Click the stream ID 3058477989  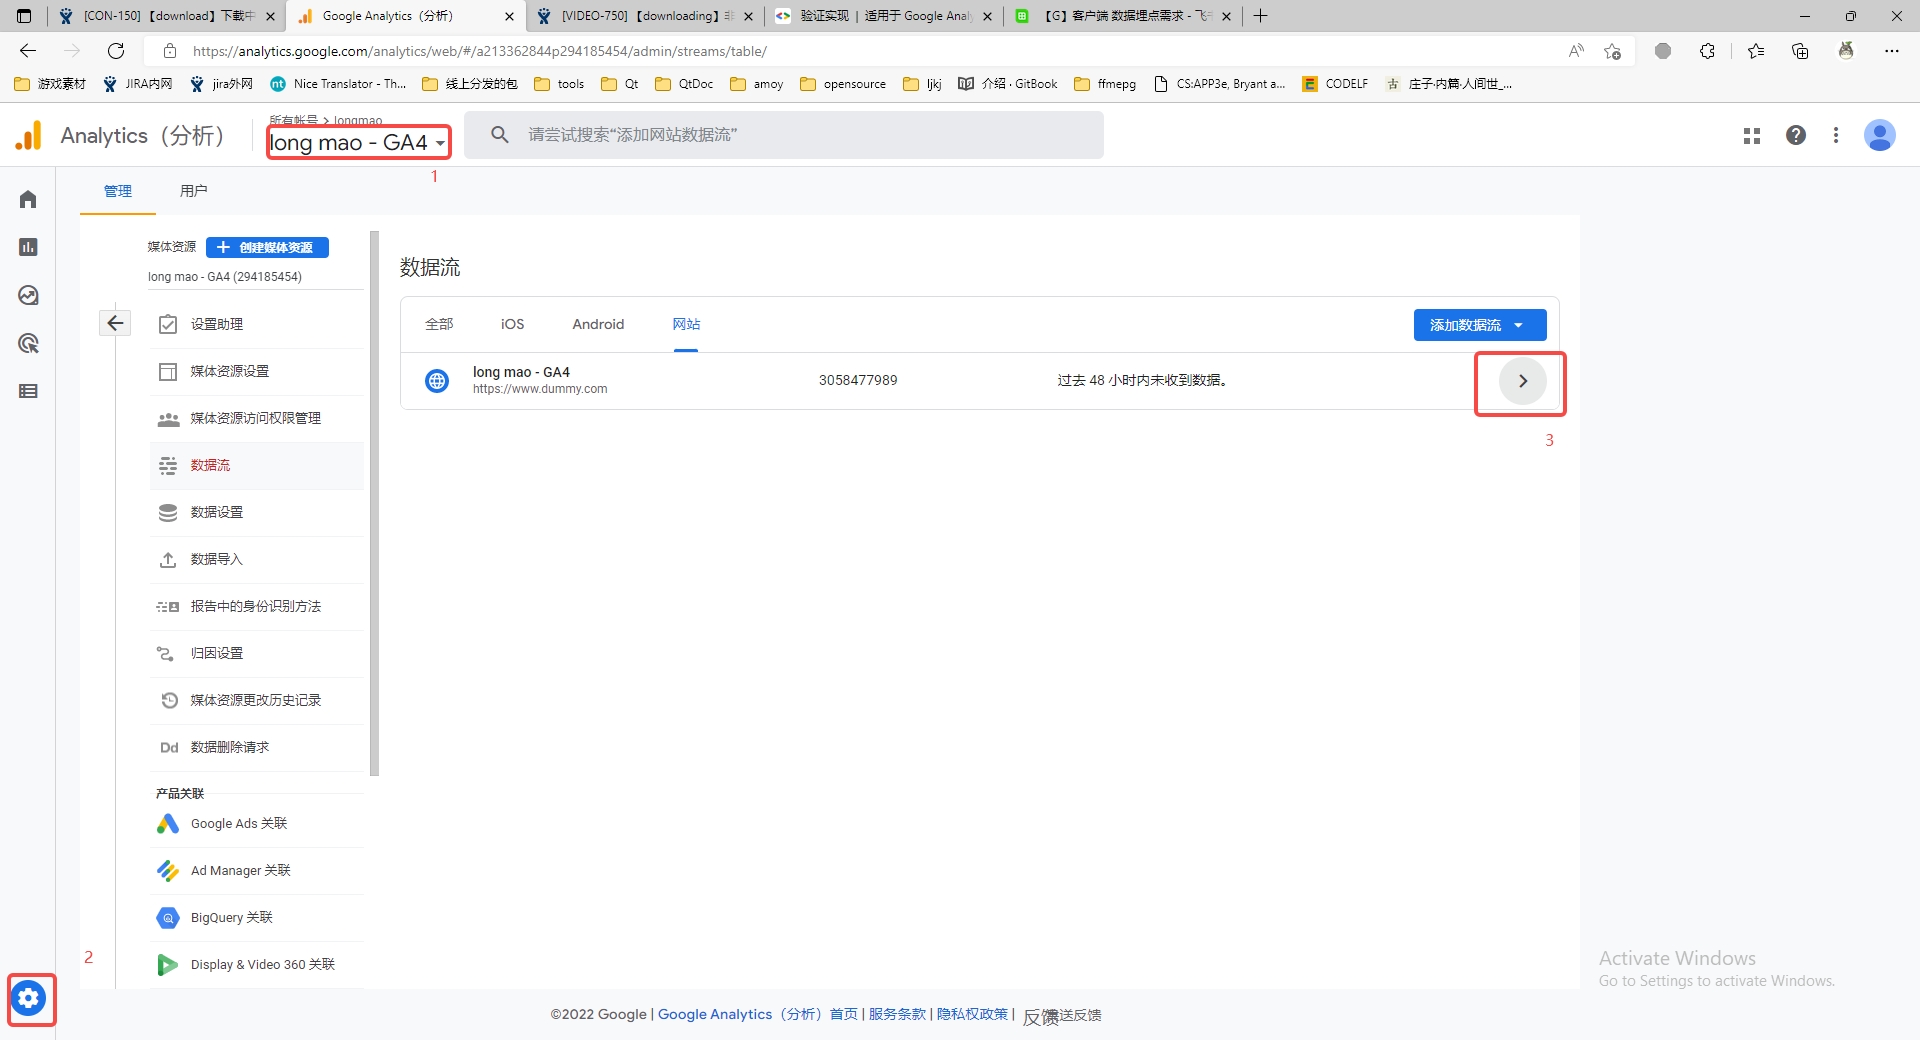pyautogui.click(x=858, y=380)
